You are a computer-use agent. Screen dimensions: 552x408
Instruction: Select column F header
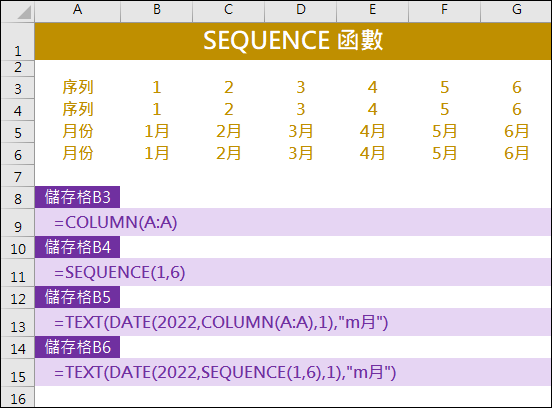click(444, 12)
